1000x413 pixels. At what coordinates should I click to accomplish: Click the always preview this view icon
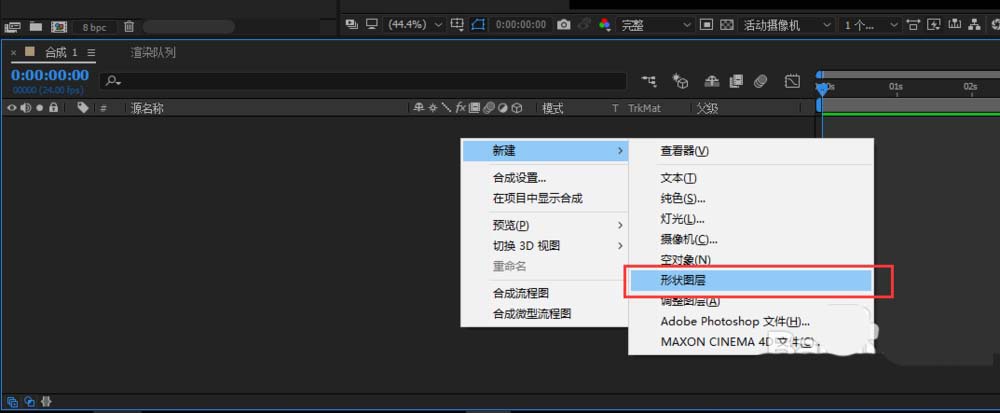[351, 25]
